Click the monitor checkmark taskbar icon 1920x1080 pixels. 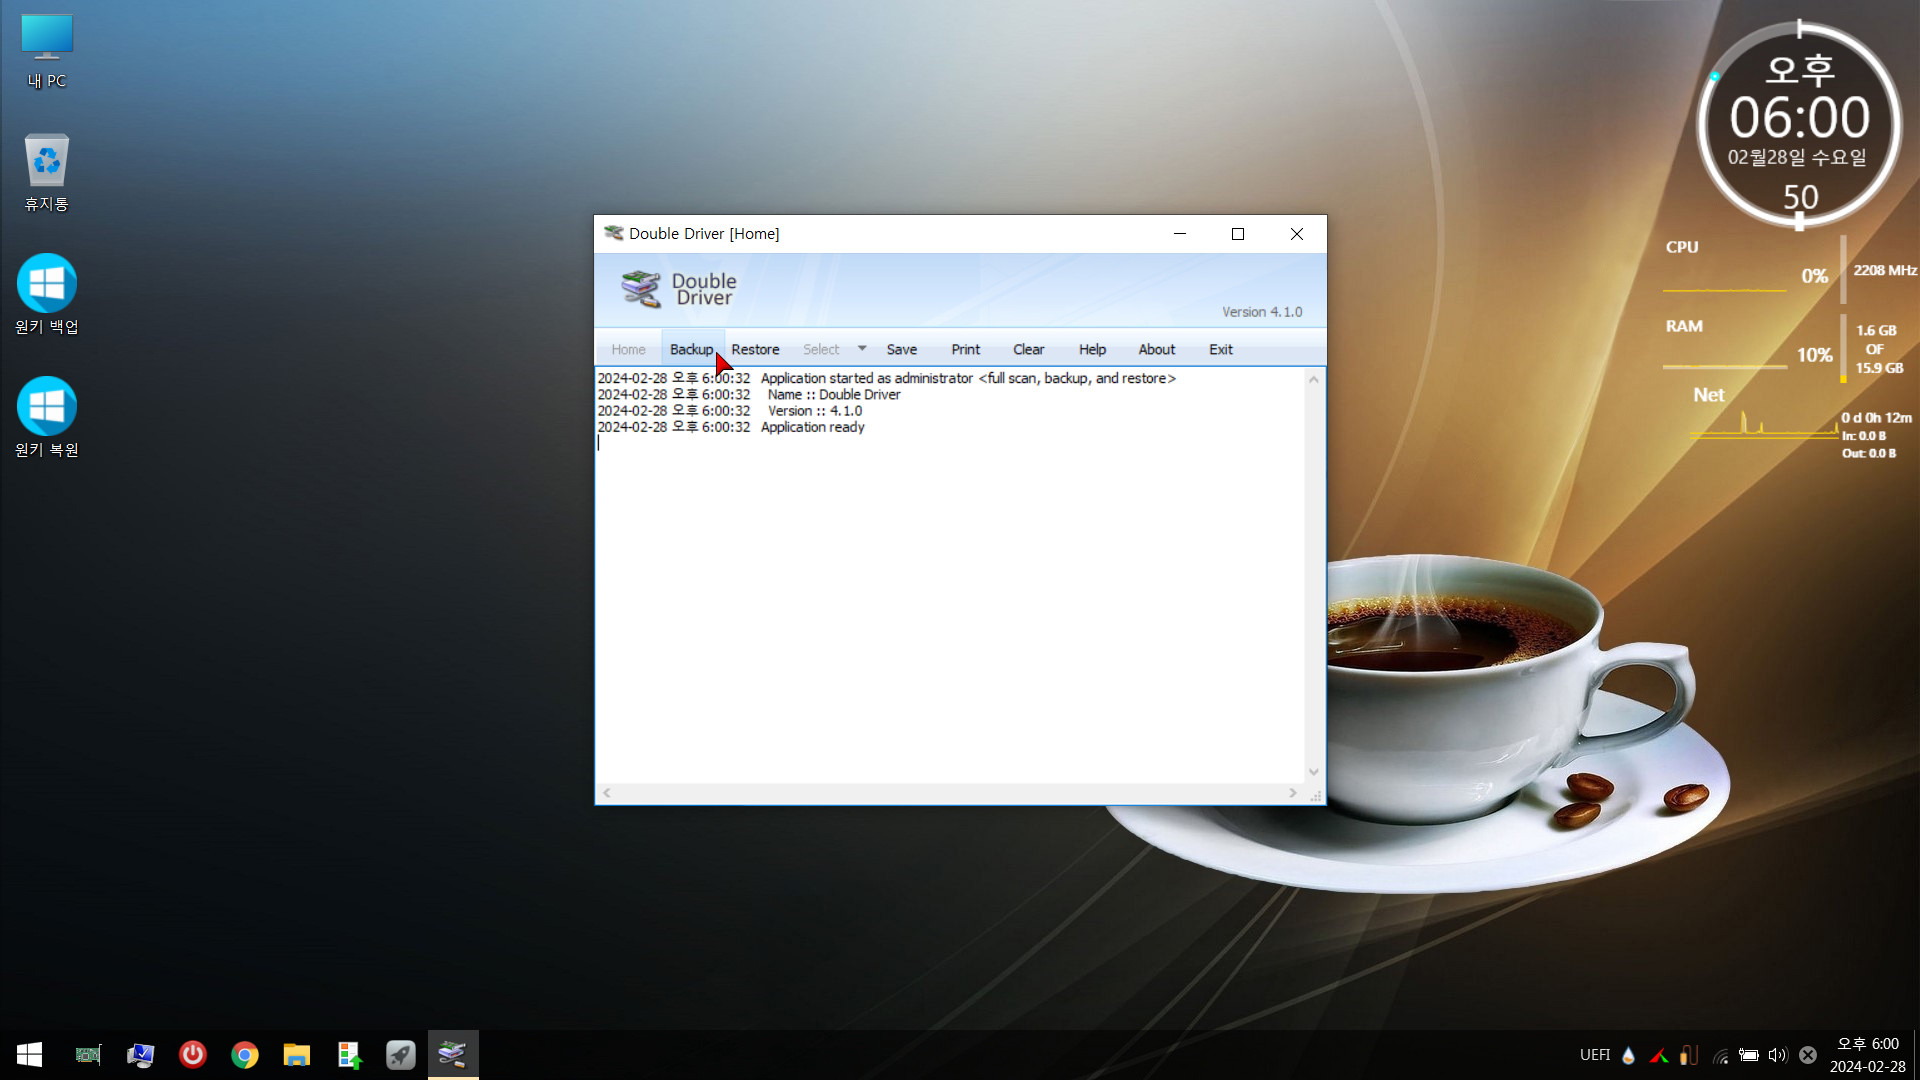140,1054
